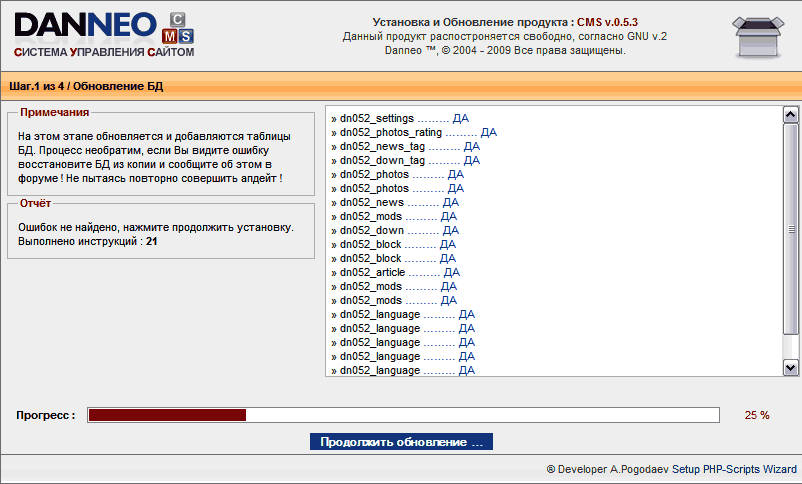Click the dn052_article log entry

coord(395,272)
